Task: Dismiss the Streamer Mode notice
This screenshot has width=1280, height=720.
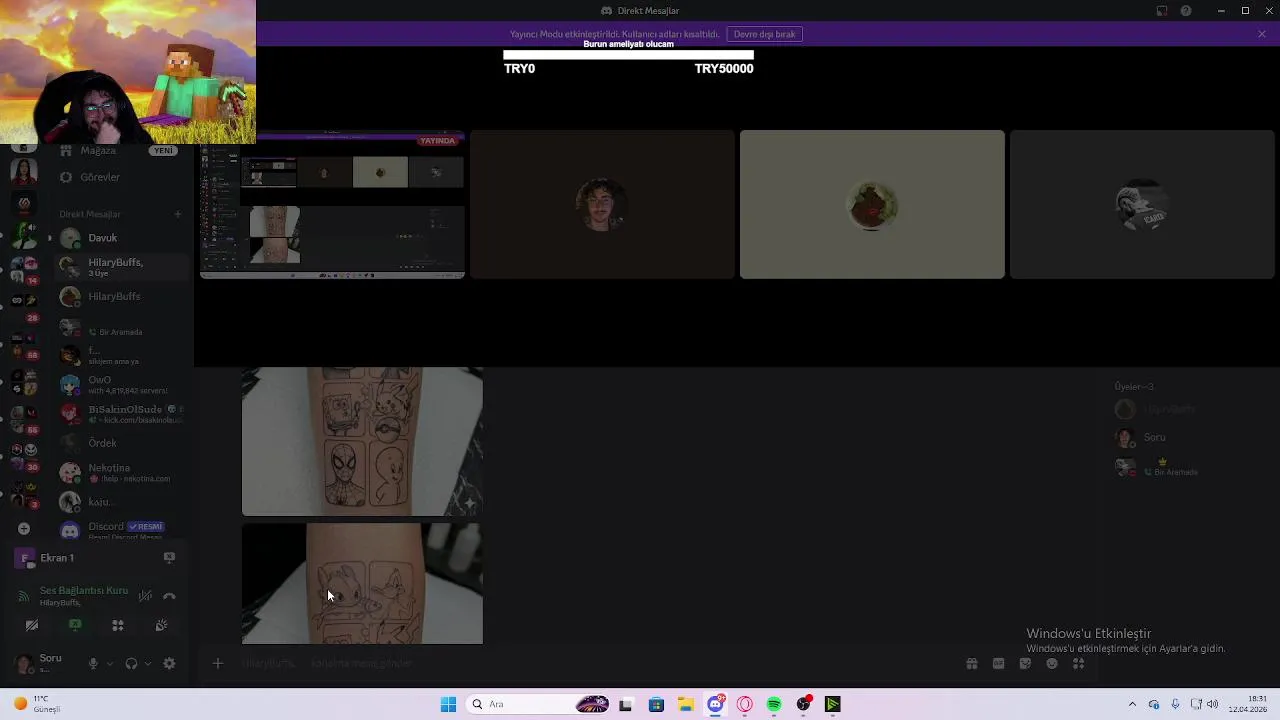Action: 1262,34
